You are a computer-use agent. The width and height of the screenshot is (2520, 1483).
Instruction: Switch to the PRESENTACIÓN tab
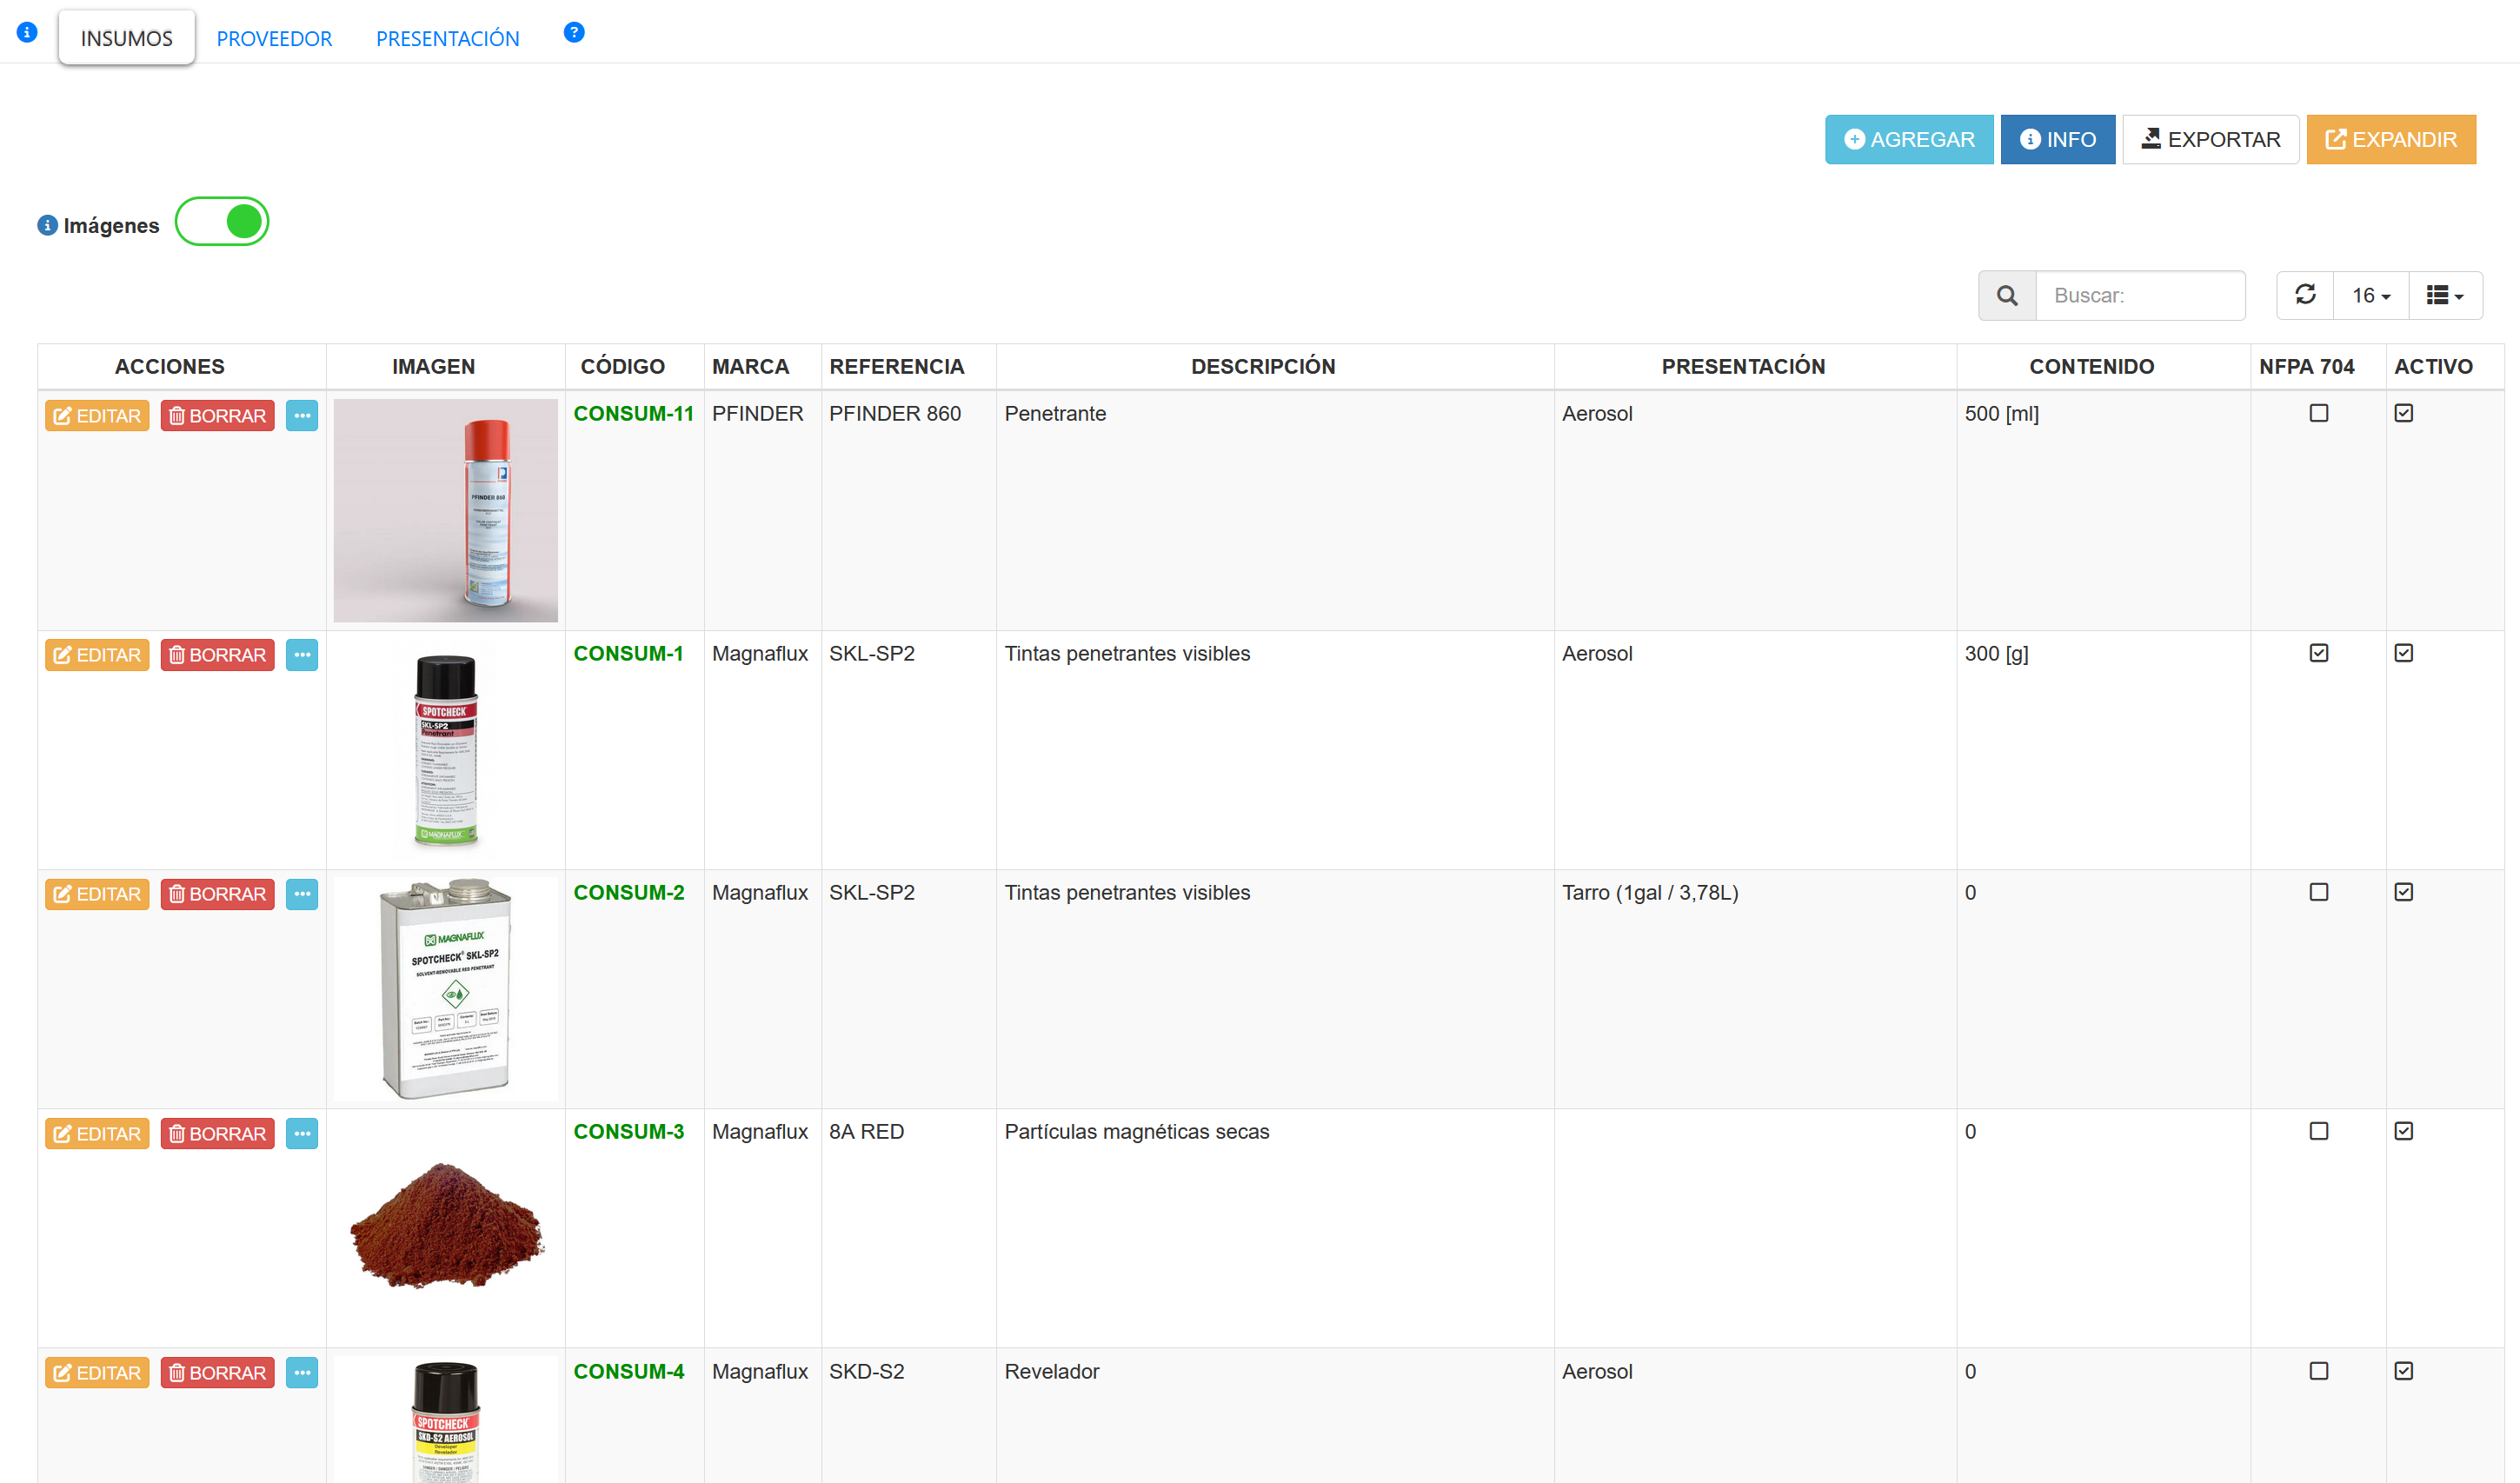447,39
